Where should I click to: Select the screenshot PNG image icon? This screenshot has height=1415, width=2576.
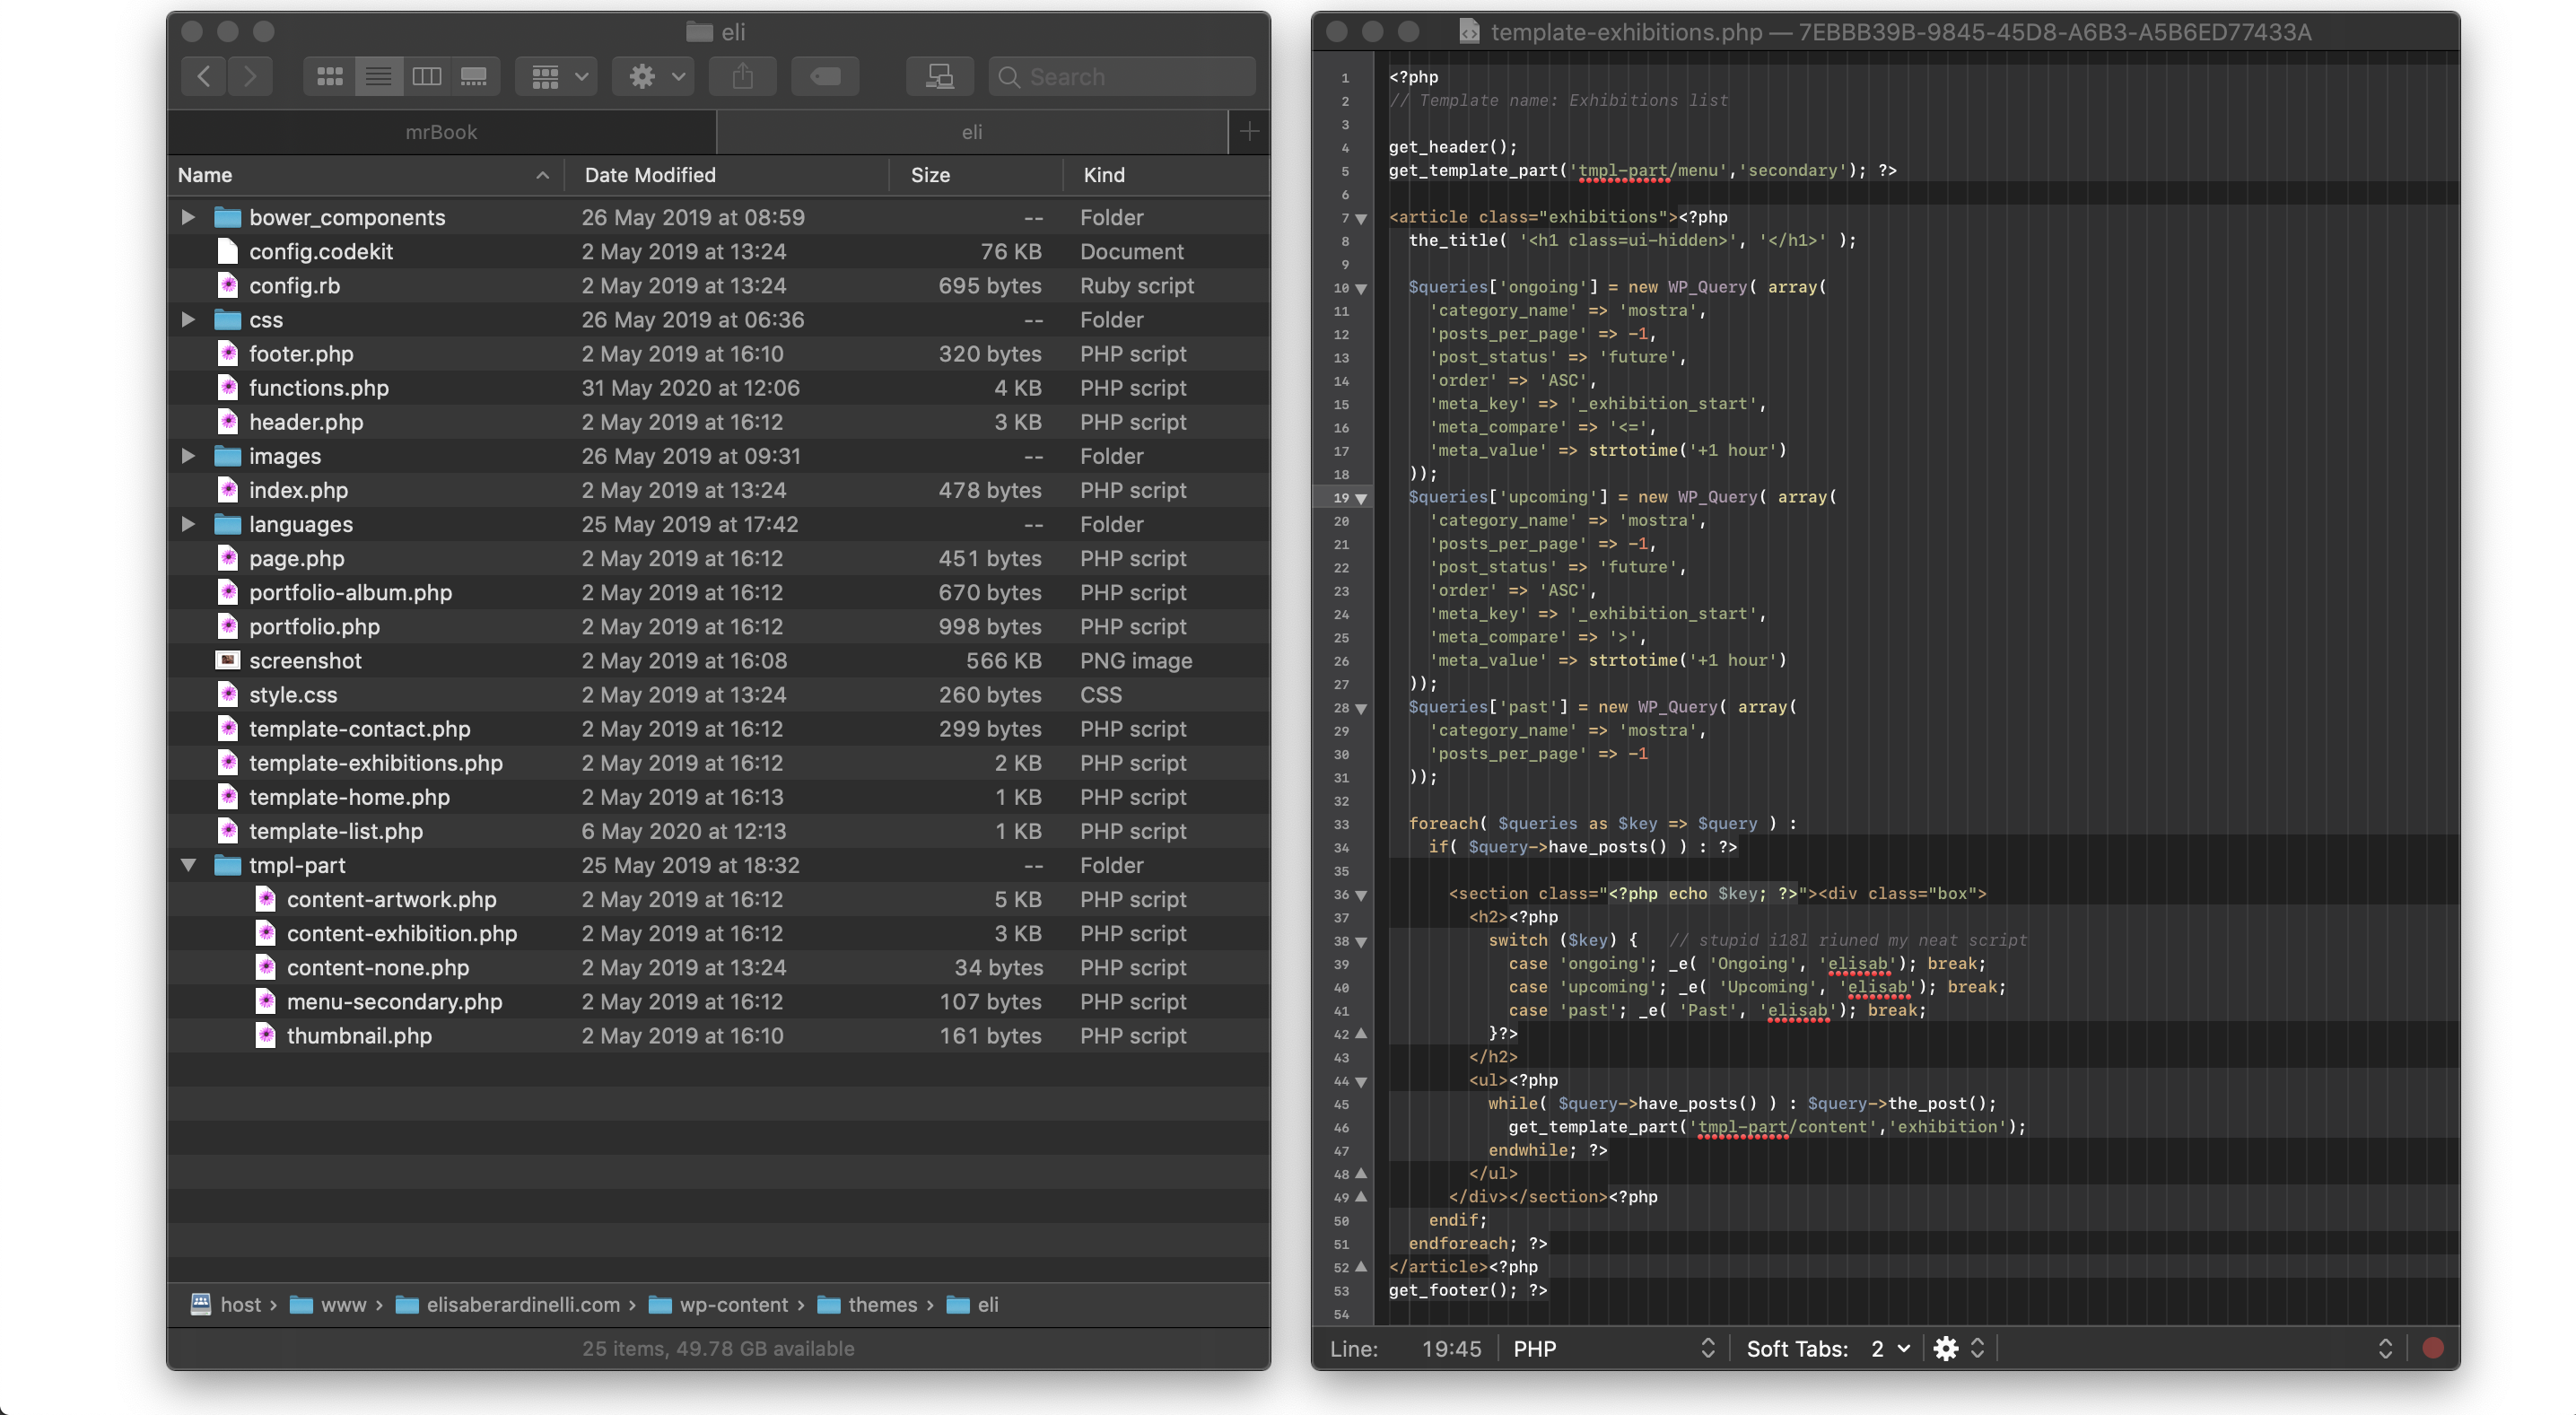[x=228, y=660]
